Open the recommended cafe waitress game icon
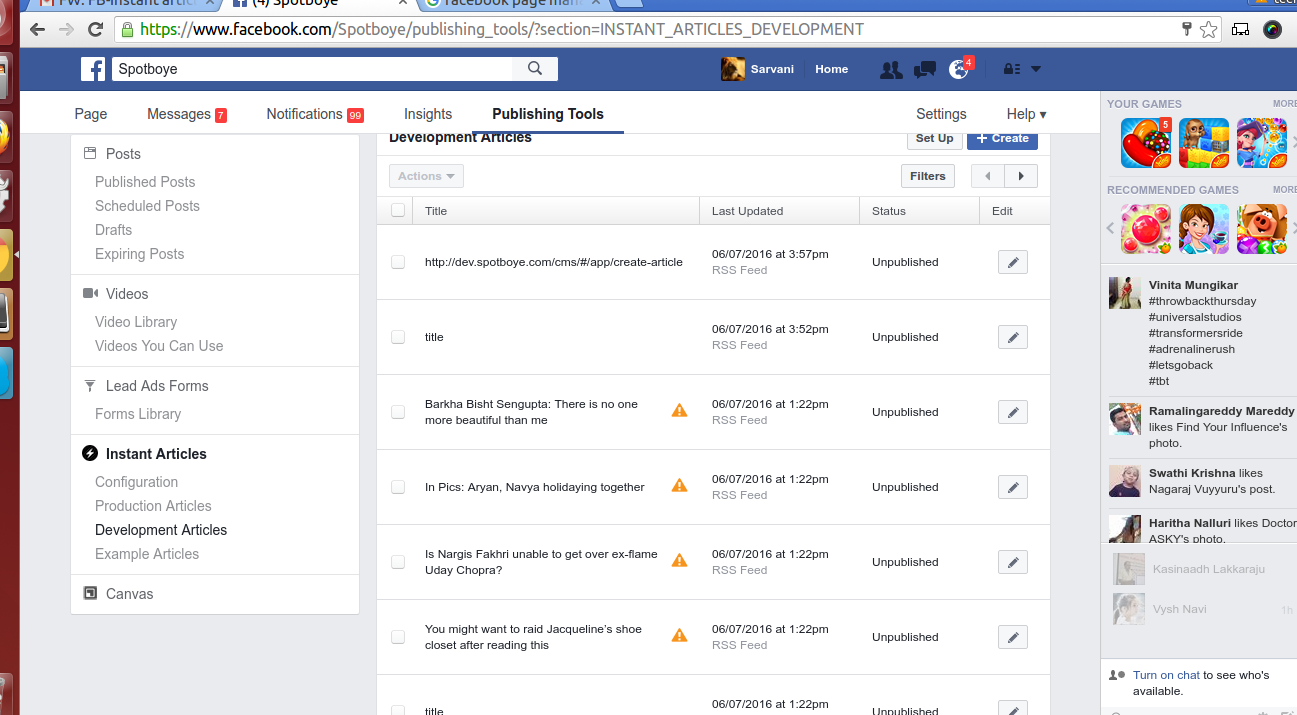 coord(1204,229)
